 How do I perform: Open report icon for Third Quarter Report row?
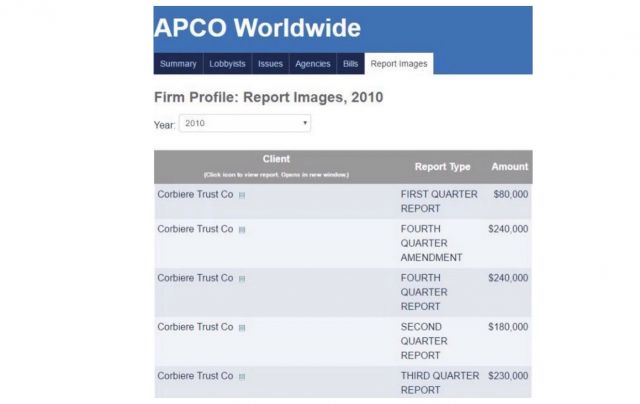[242, 377]
